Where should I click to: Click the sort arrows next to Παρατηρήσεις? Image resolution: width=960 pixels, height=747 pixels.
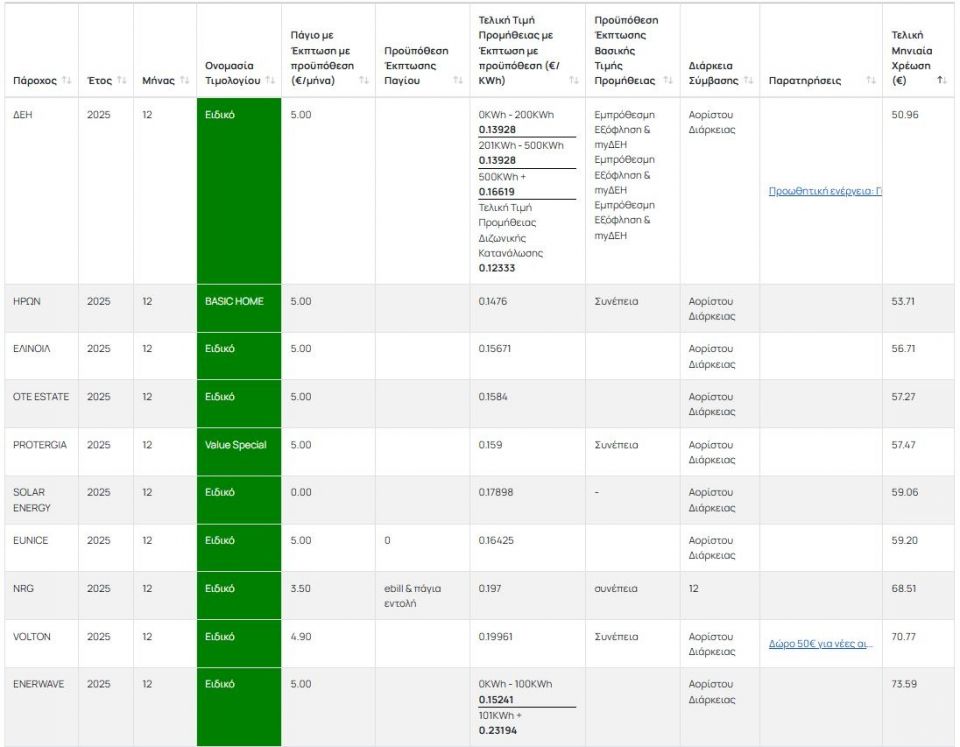pos(869,80)
